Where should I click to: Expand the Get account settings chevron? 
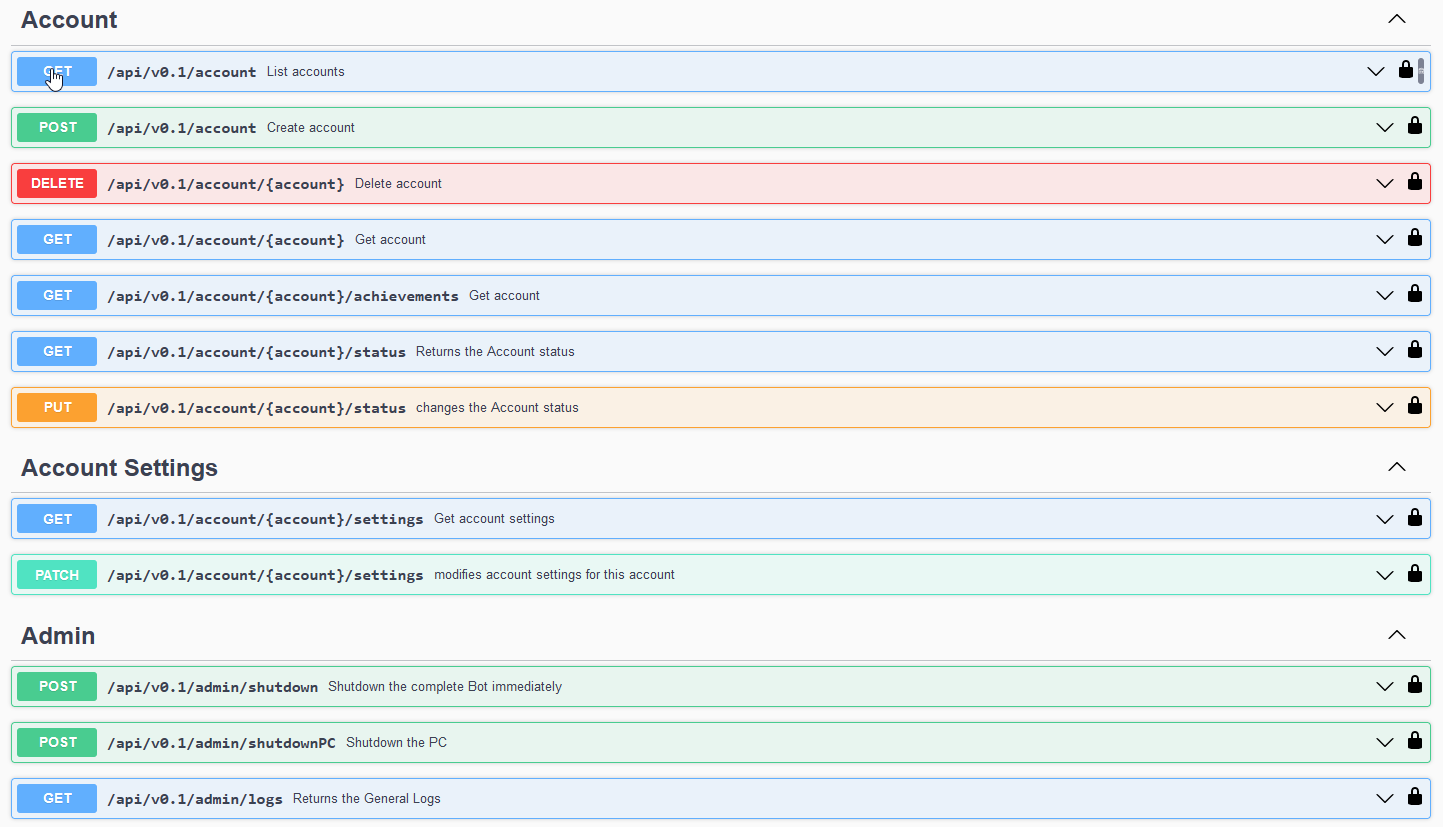[x=1385, y=519]
